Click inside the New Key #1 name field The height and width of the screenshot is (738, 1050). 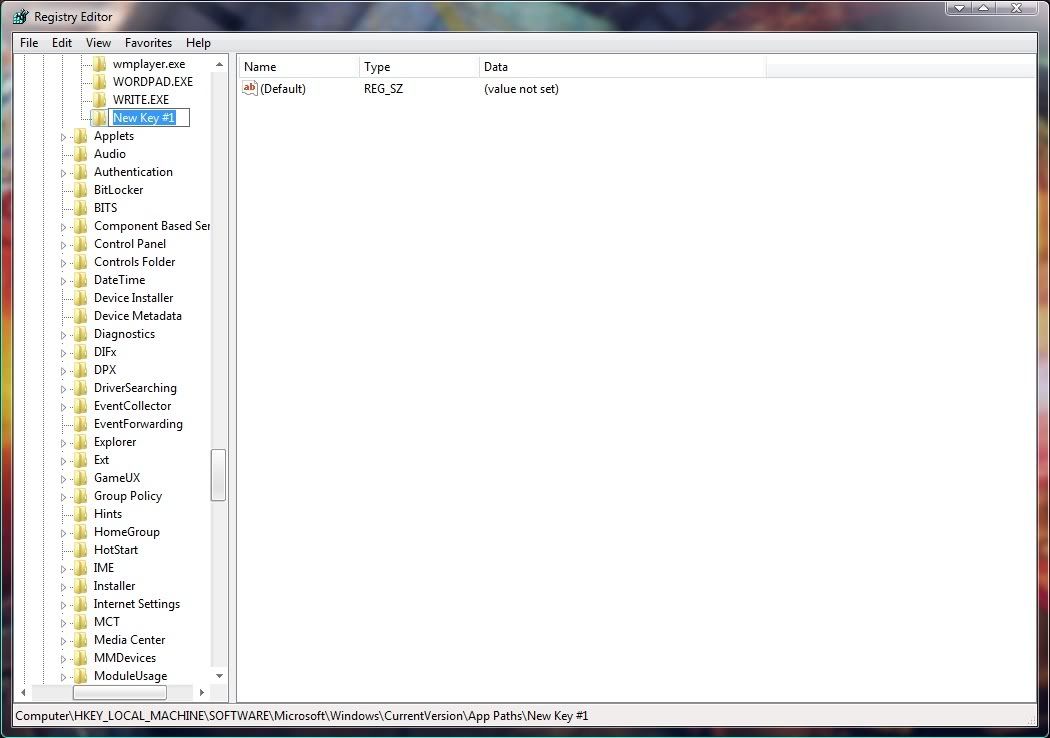tap(148, 118)
